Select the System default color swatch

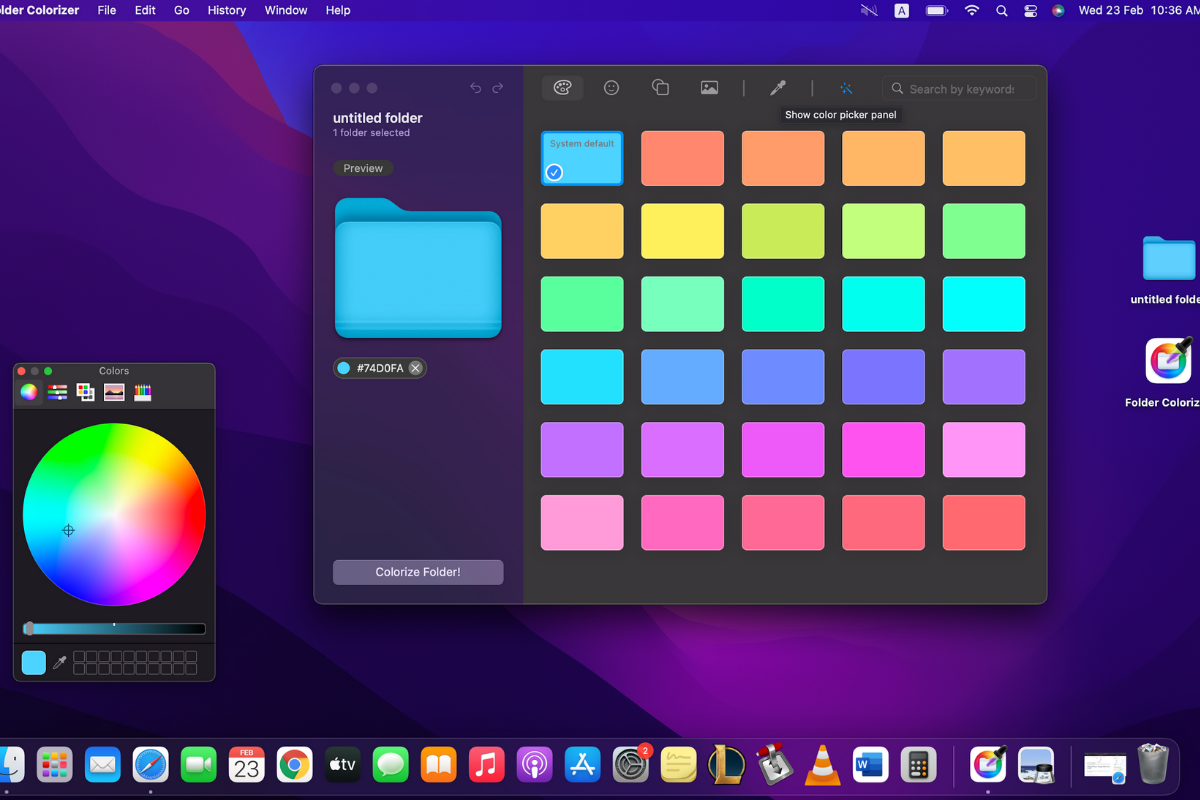[582, 158]
